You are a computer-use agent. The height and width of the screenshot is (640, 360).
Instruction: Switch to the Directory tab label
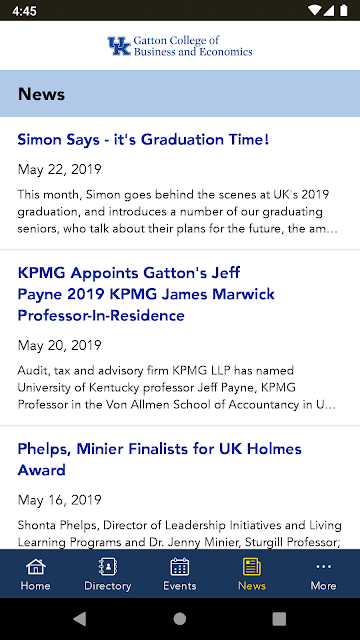(x=108, y=586)
